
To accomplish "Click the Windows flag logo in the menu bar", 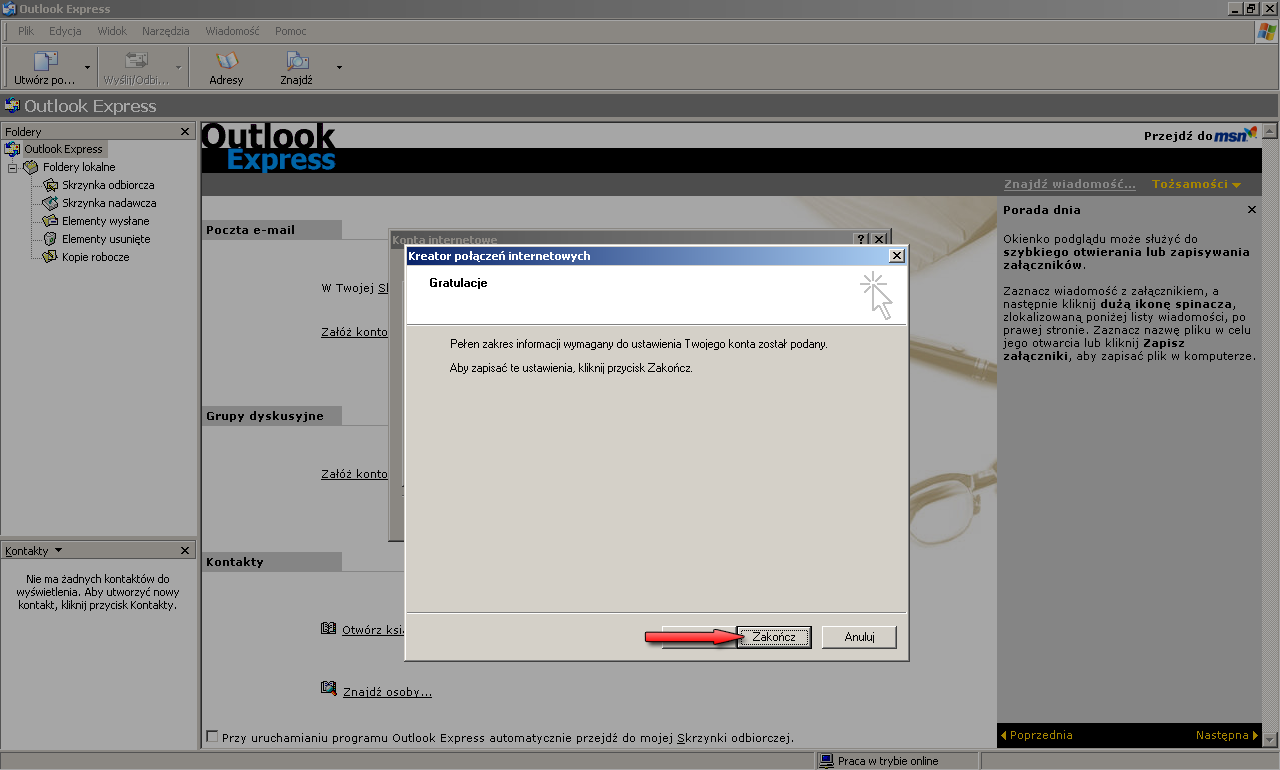I will [x=1266, y=32].
